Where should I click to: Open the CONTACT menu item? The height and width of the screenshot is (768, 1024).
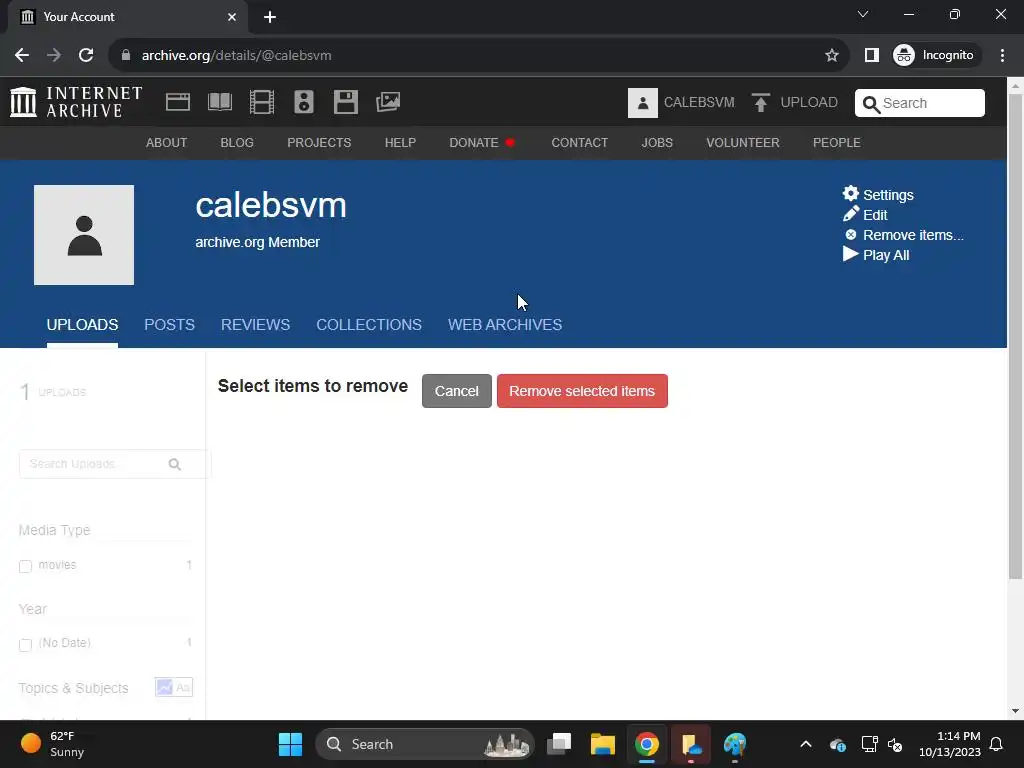click(579, 142)
